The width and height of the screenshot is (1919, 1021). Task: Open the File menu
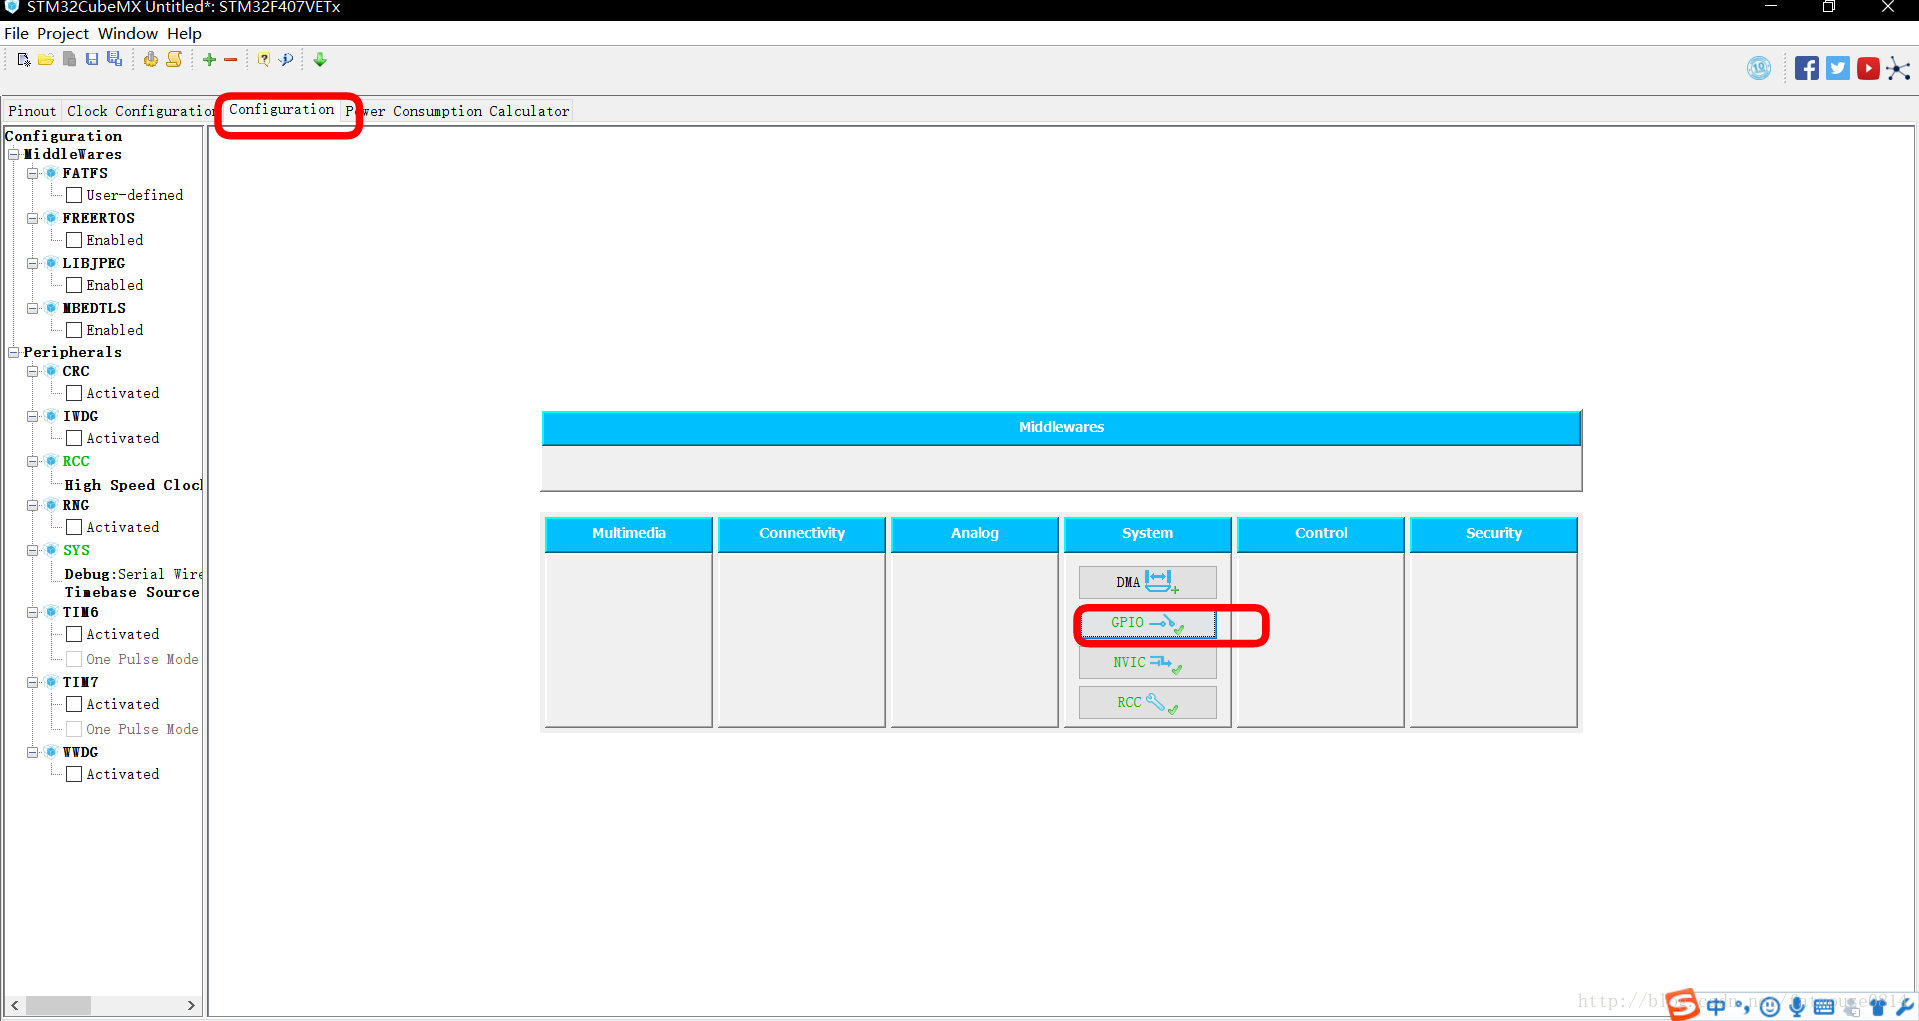16,33
